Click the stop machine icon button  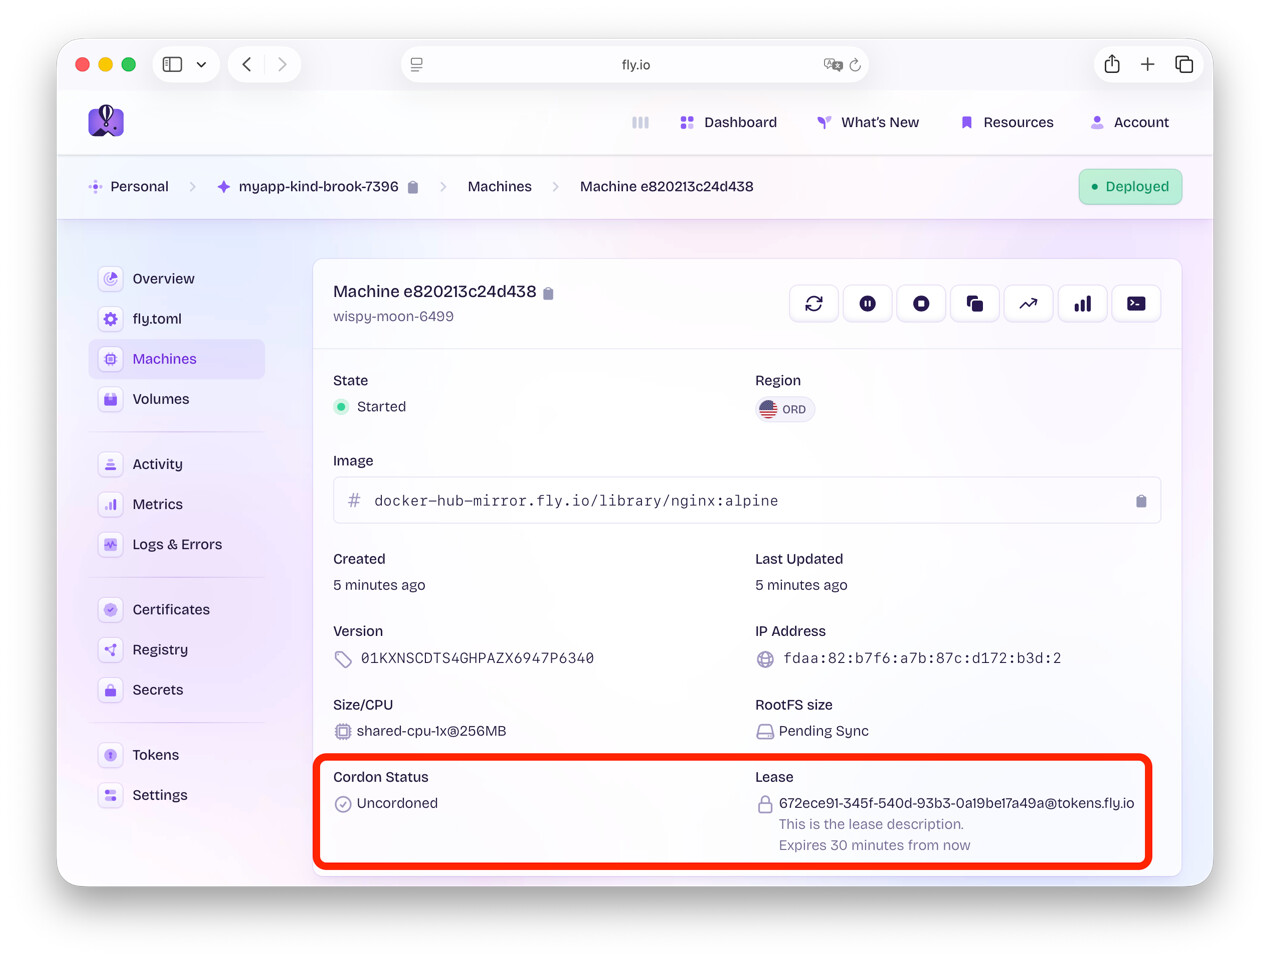tap(921, 304)
